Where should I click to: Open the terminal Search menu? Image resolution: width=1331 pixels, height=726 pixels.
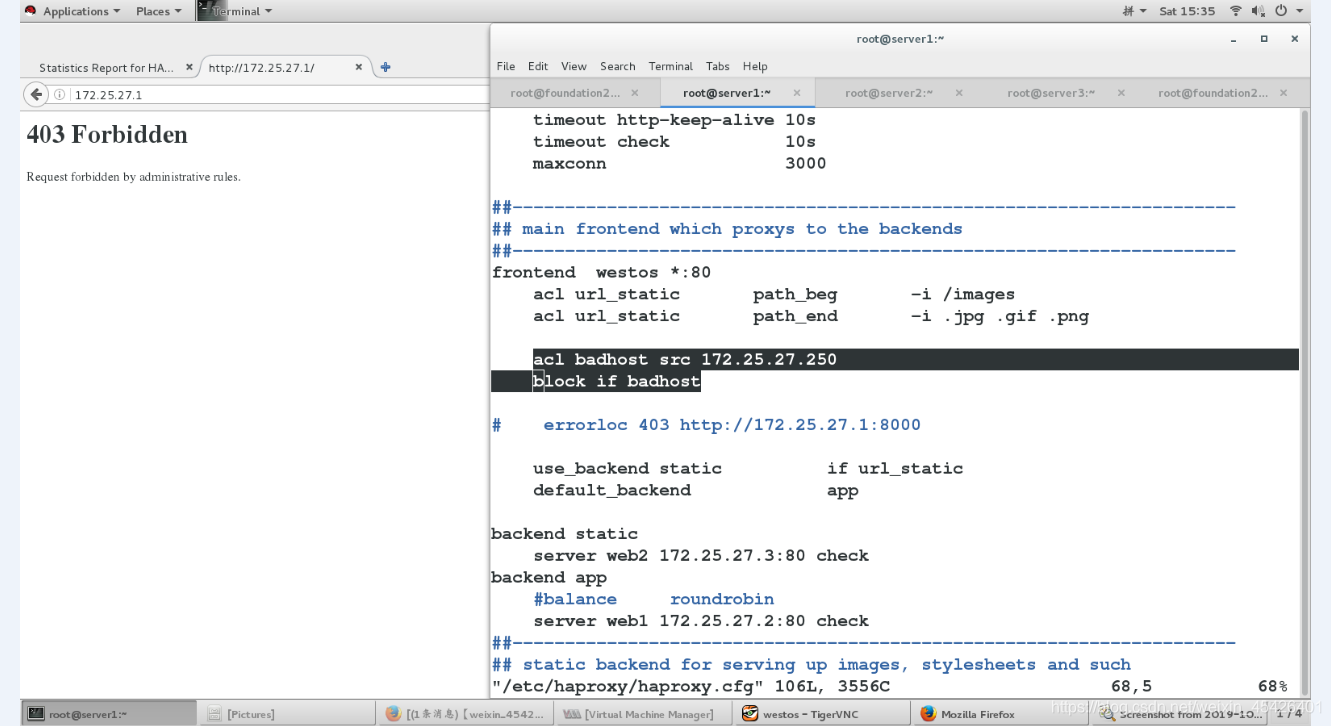point(618,66)
